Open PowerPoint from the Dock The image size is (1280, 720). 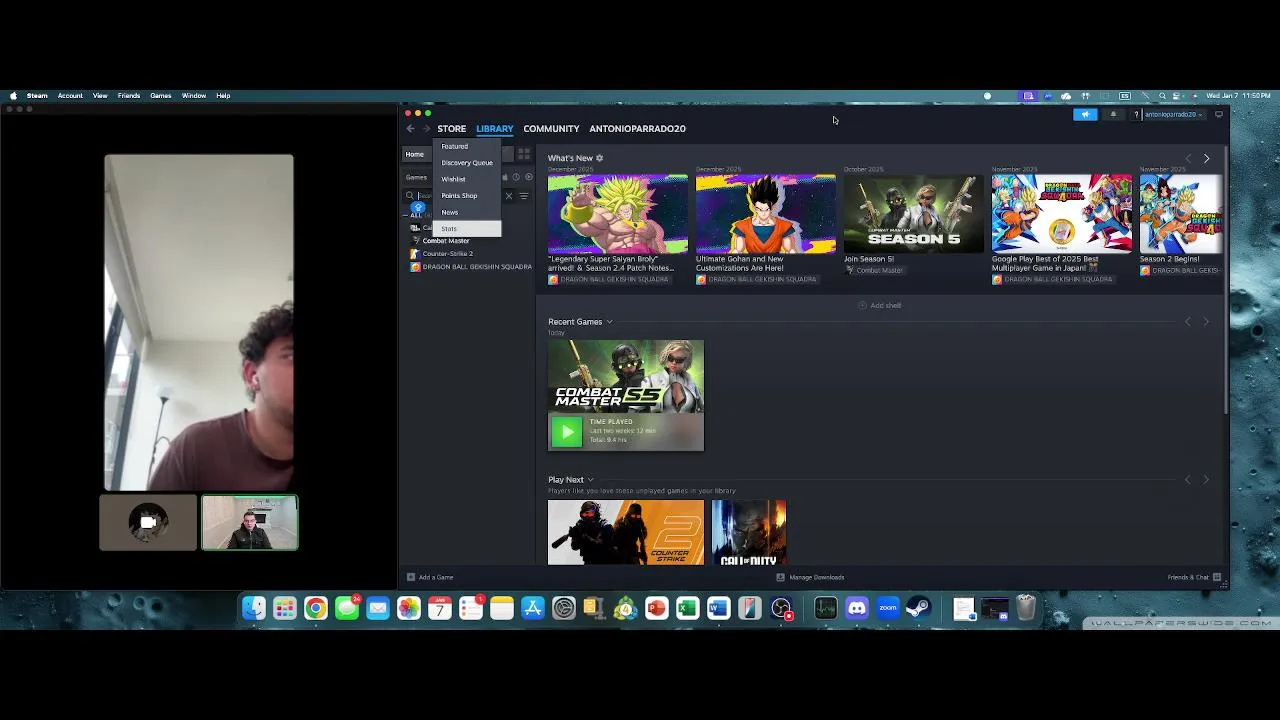pos(656,608)
